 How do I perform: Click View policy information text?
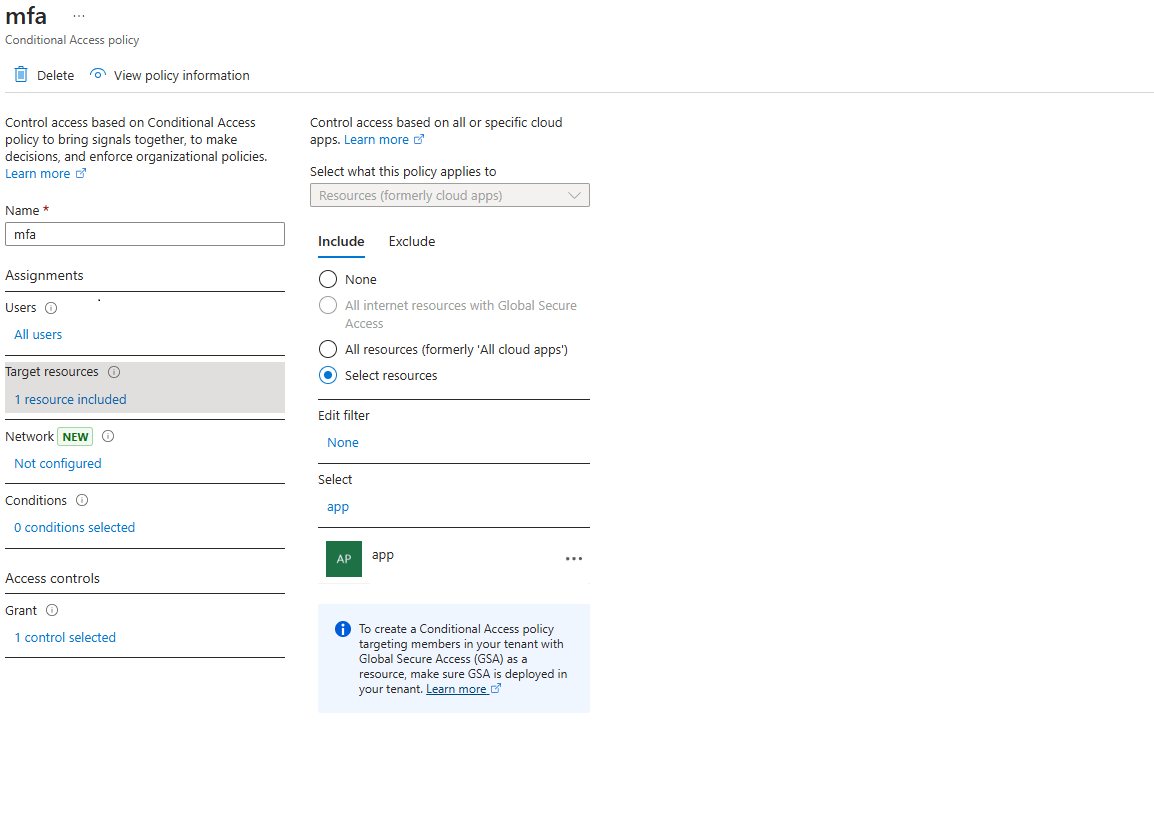point(182,75)
